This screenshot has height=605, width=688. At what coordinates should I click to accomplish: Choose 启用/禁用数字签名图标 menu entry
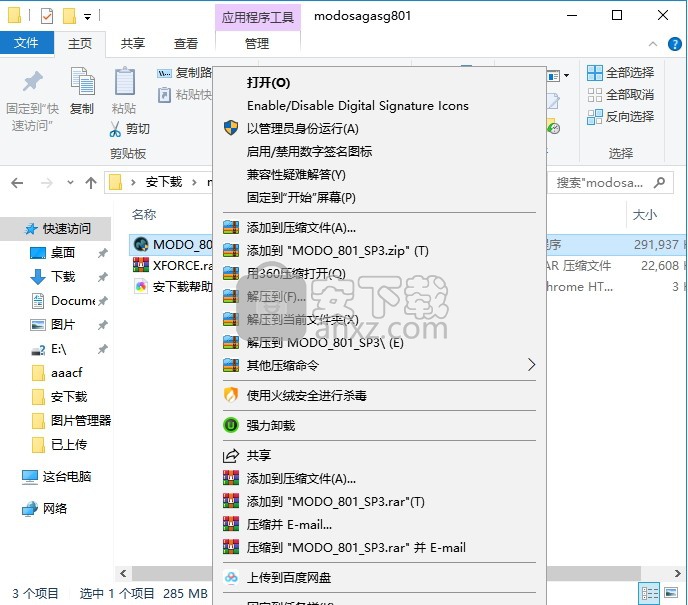click(380, 152)
